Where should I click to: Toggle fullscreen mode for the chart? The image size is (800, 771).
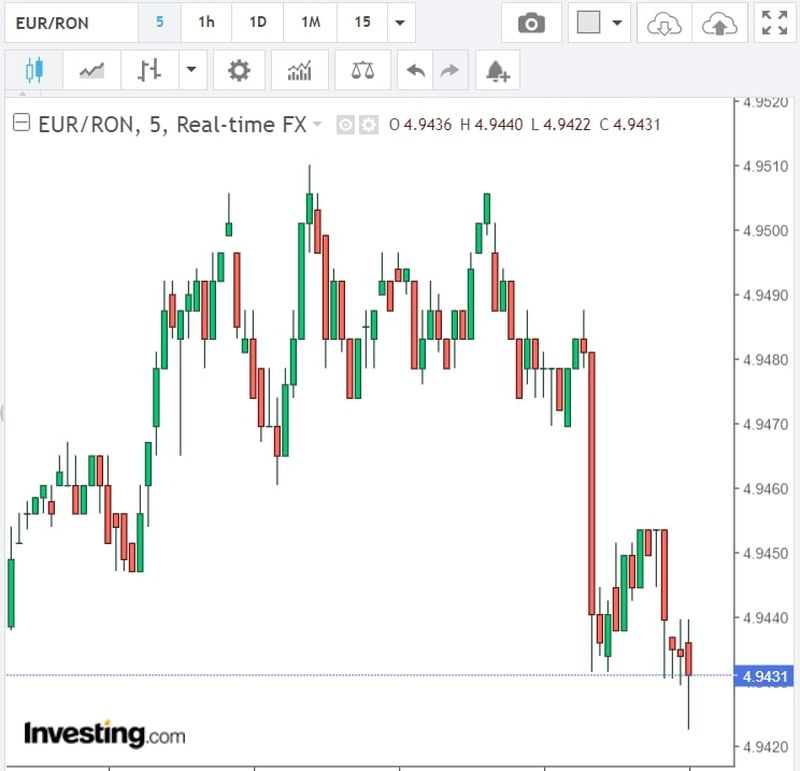tap(774, 23)
